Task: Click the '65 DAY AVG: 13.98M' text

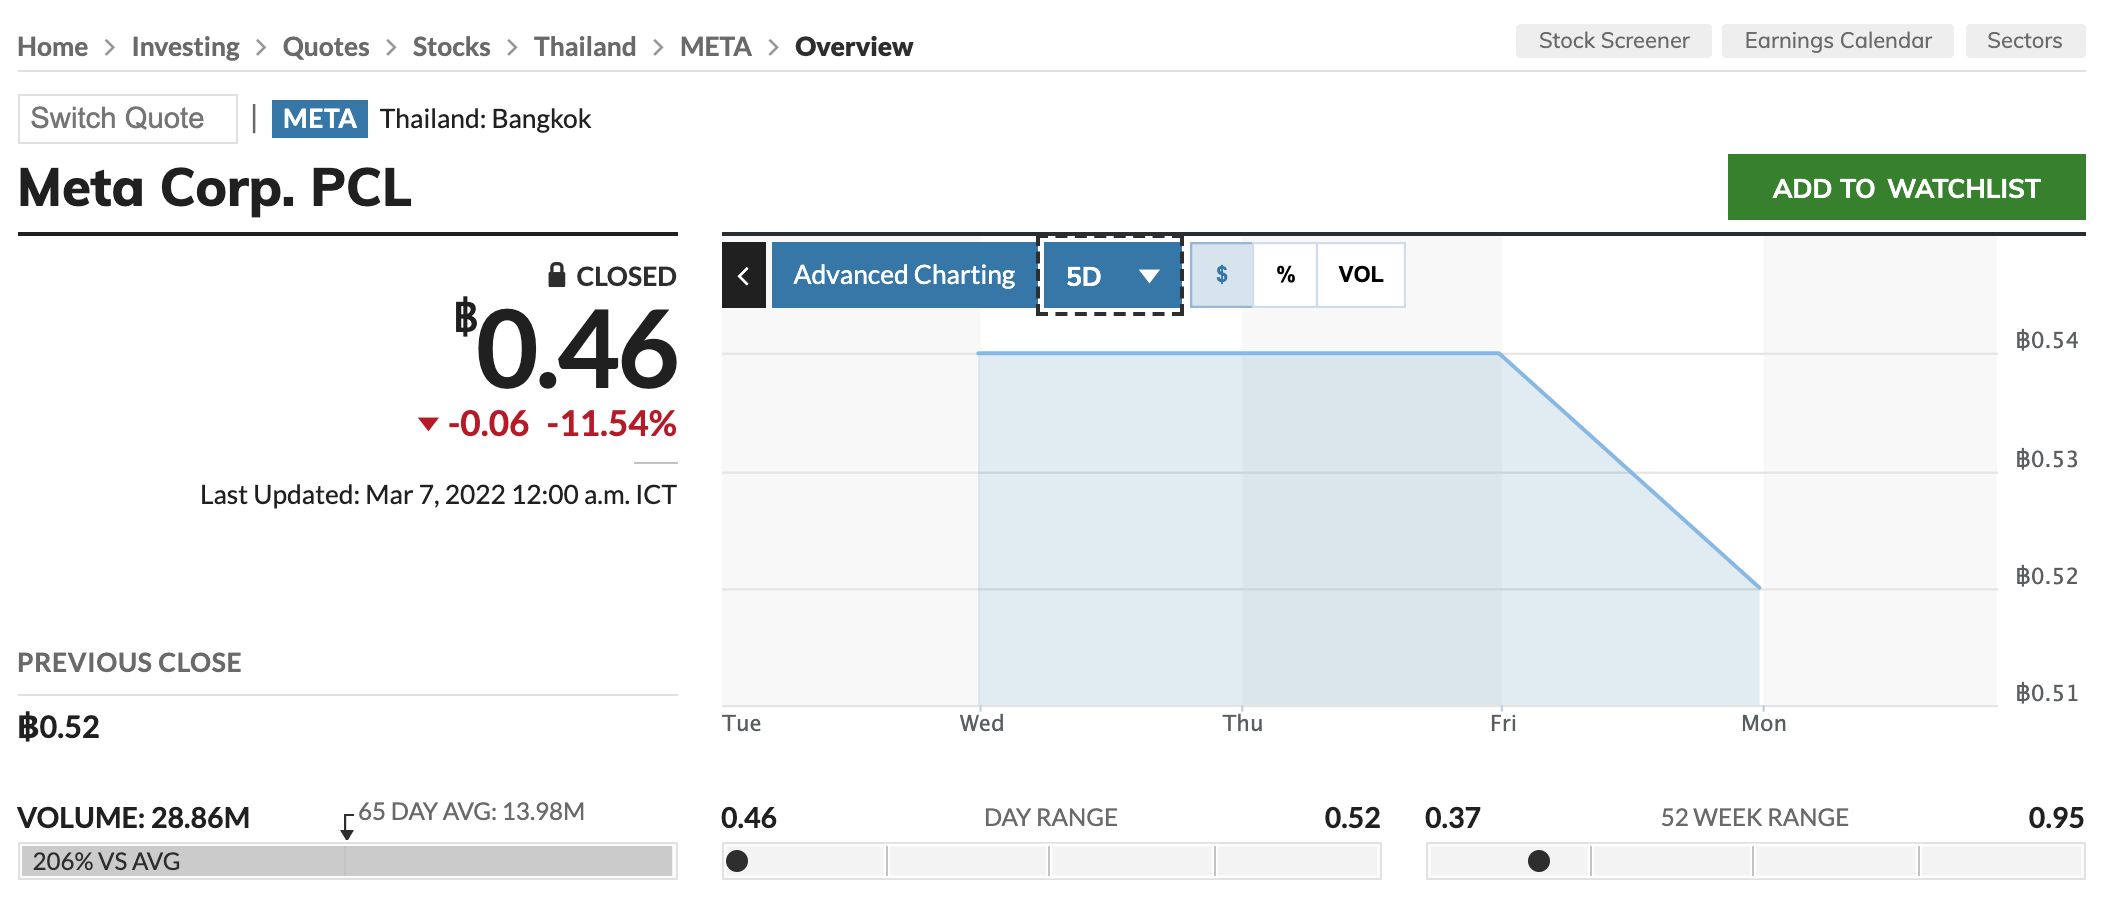Action: pyautogui.click(x=472, y=812)
